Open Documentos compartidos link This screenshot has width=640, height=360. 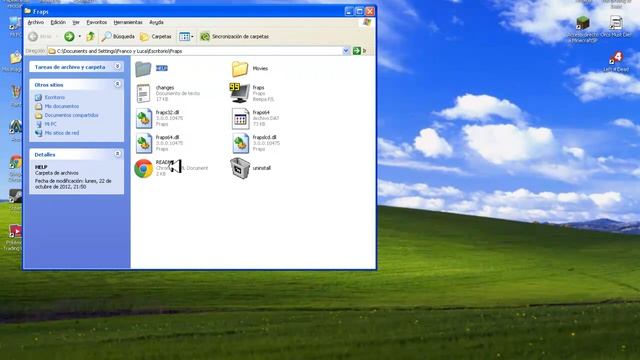[x=71, y=115]
